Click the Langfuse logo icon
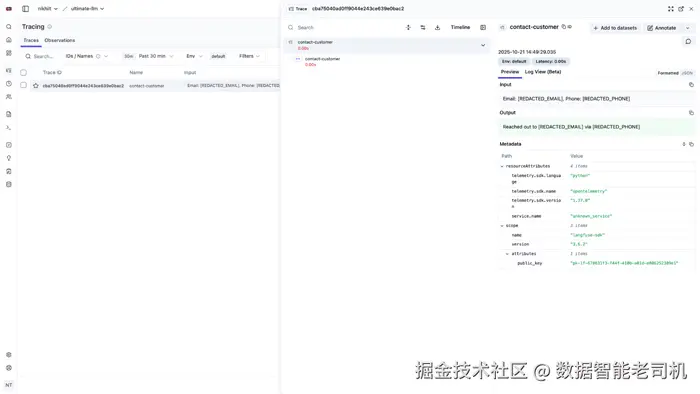Image resolution: width=700 pixels, height=394 pixels. (8, 8)
